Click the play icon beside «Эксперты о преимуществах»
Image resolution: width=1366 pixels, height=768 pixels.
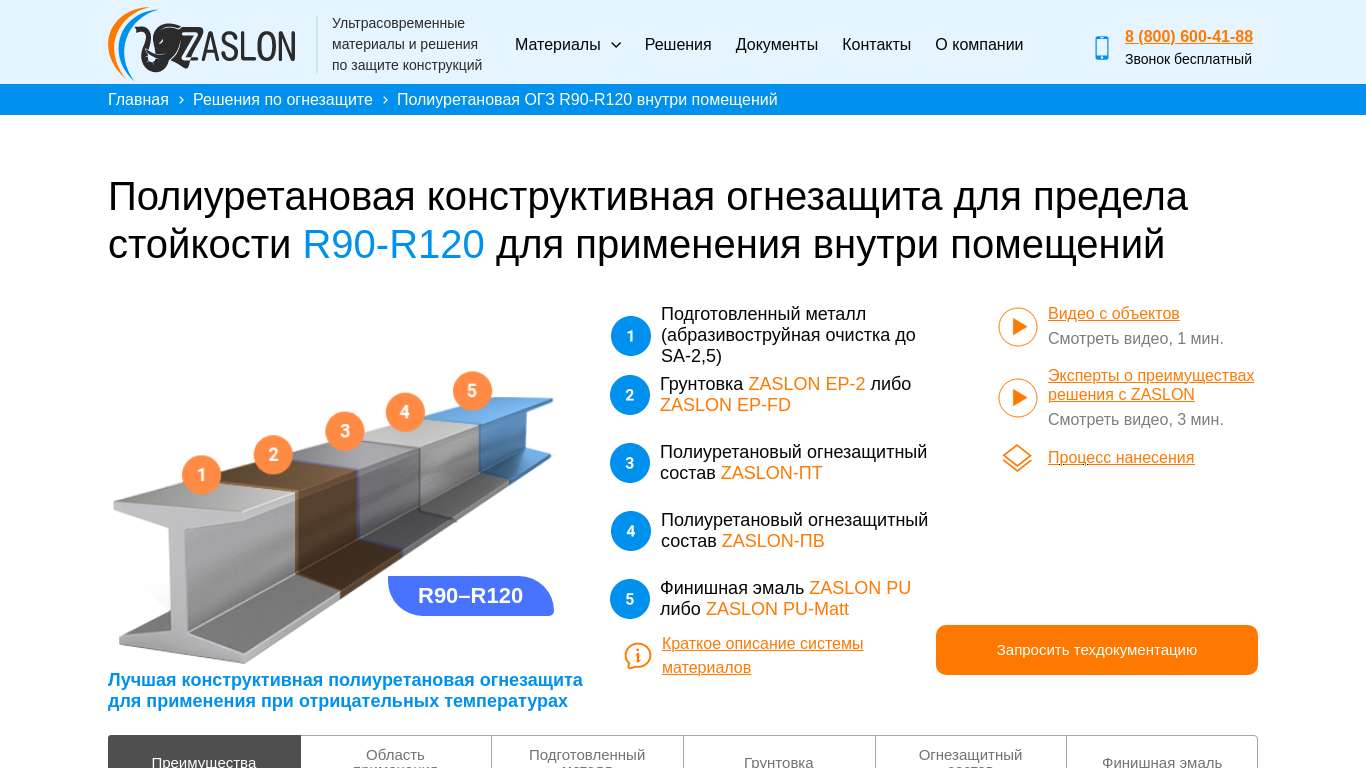(1017, 398)
